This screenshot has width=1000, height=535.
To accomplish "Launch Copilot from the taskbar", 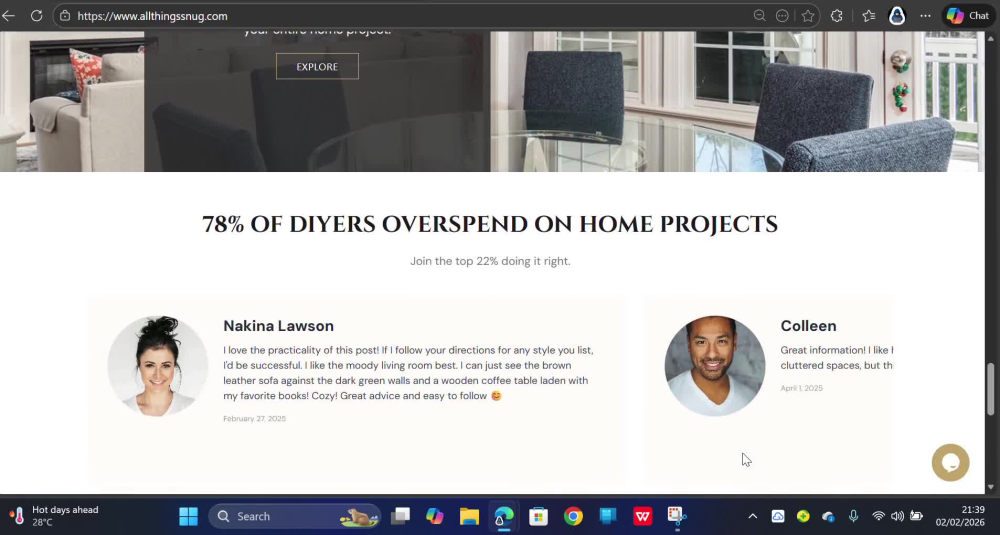I will [x=434, y=517].
